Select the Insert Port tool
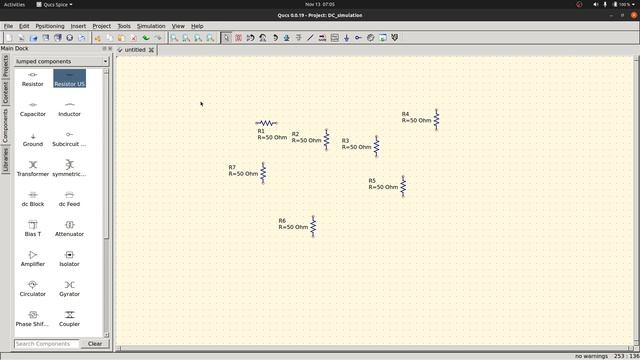The height and width of the screenshot is (360, 640). [358, 38]
